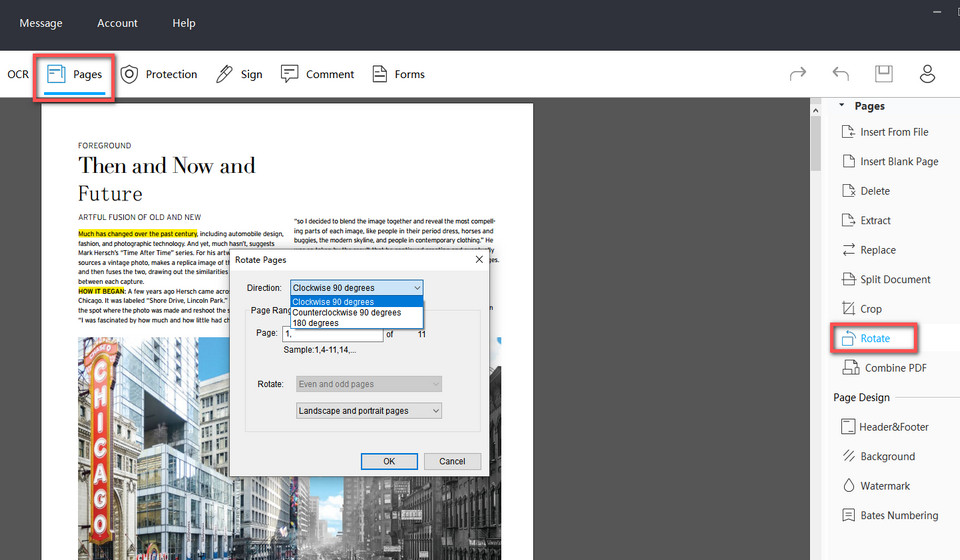Click the Header&Footer icon
The height and width of the screenshot is (560, 960).
[848, 427]
